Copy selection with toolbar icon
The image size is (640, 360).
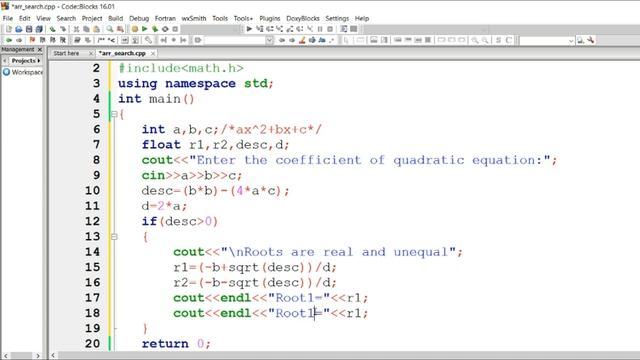click(x=87, y=29)
